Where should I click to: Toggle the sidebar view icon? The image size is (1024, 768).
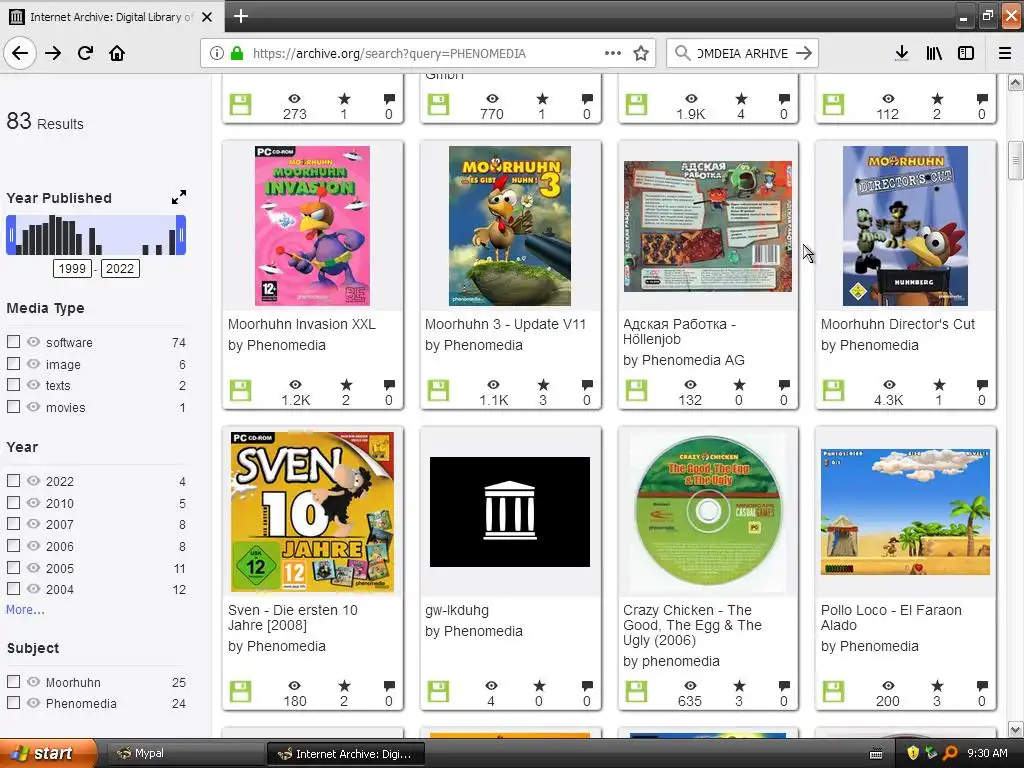pyautogui.click(x=966, y=53)
